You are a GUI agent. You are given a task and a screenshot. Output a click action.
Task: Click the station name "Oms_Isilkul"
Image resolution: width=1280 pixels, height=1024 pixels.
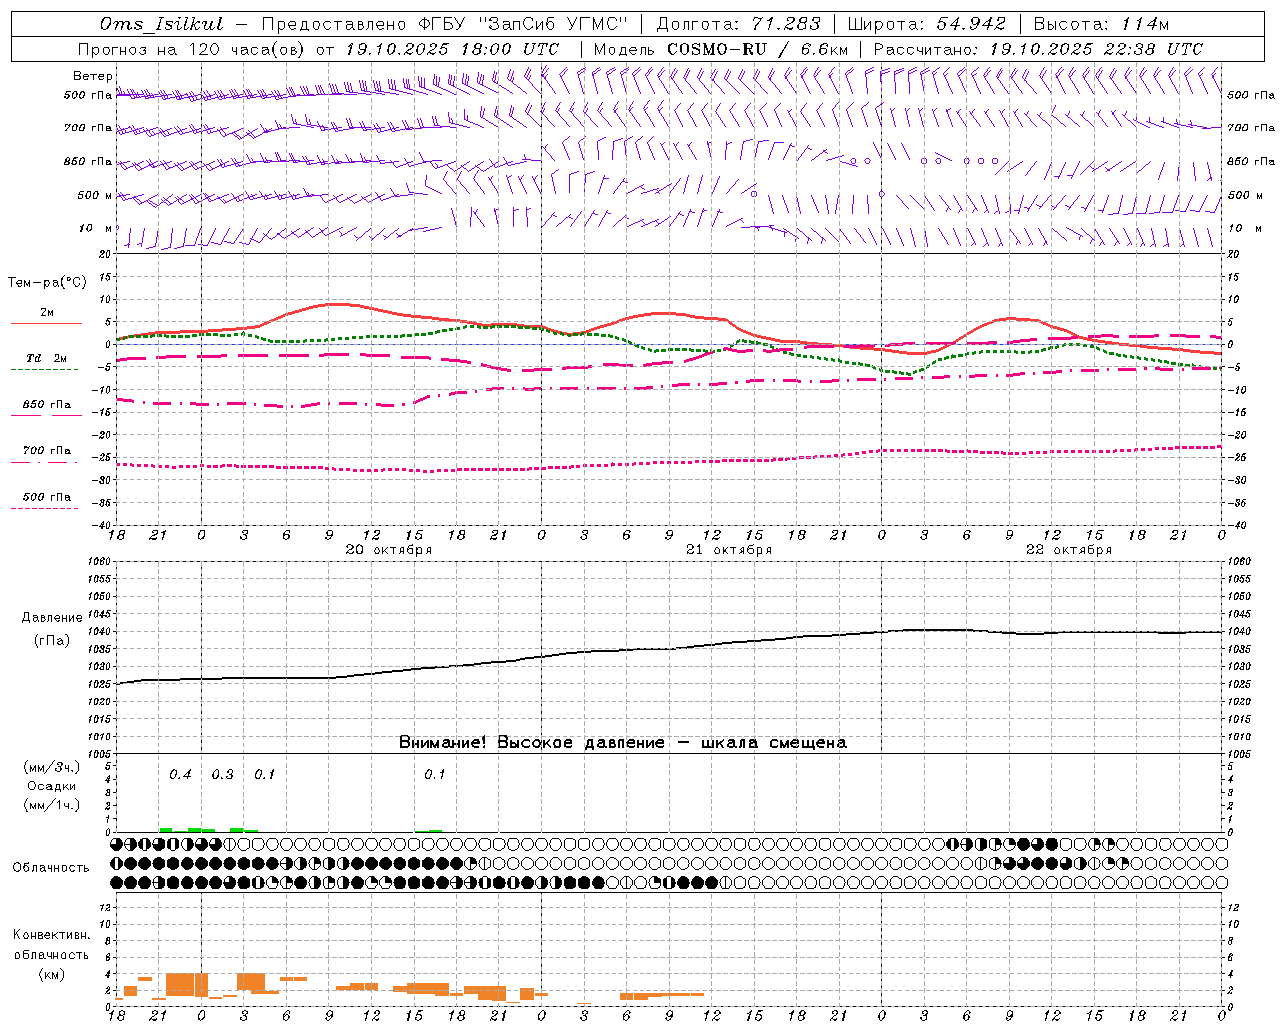click(x=162, y=24)
